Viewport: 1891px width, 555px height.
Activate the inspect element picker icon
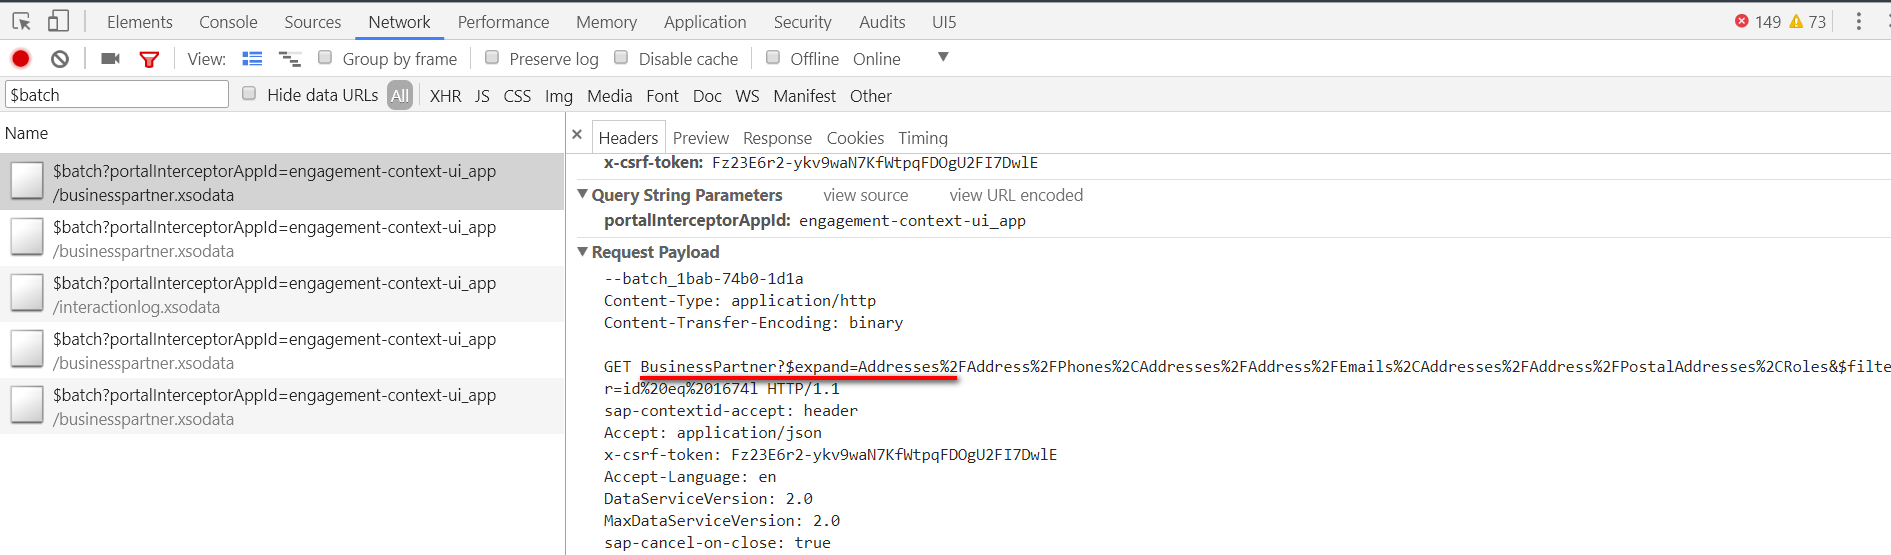[x=21, y=21]
